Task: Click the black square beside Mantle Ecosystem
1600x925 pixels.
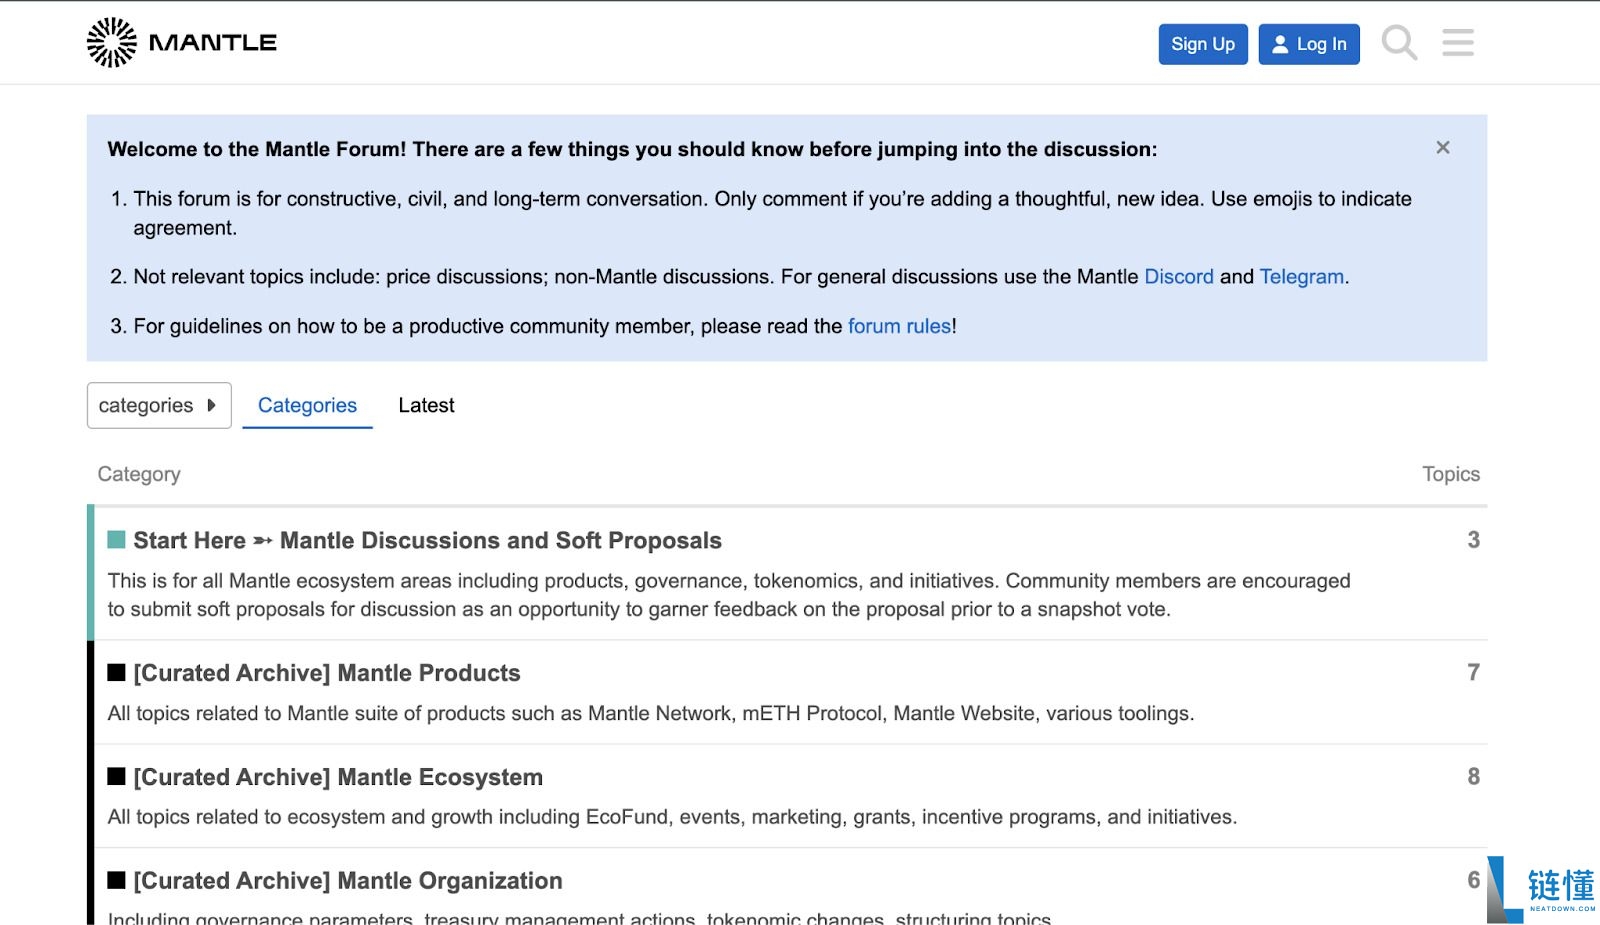Action: pos(116,776)
